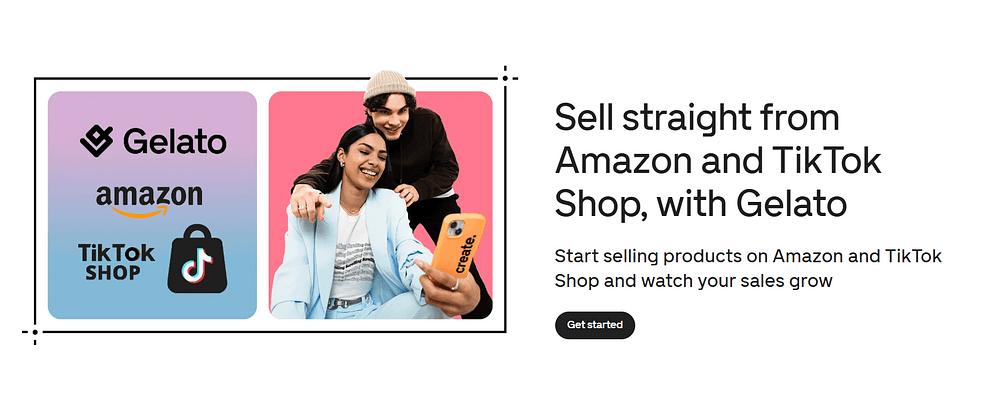This screenshot has width=1000, height=405.
Task: Click the Get started button
Action: click(x=594, y=325)
